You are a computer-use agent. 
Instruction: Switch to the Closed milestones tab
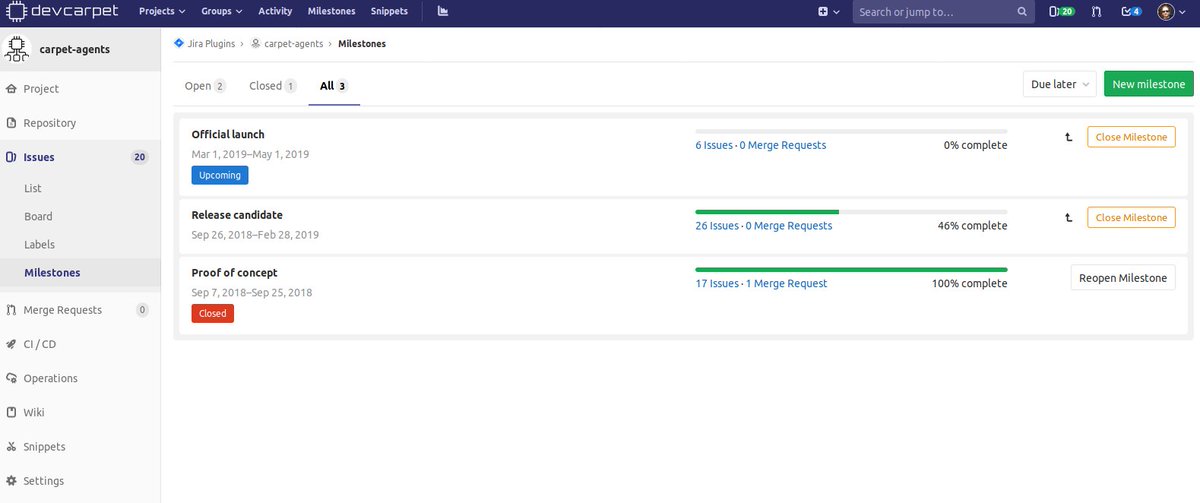tap(273, 86)
